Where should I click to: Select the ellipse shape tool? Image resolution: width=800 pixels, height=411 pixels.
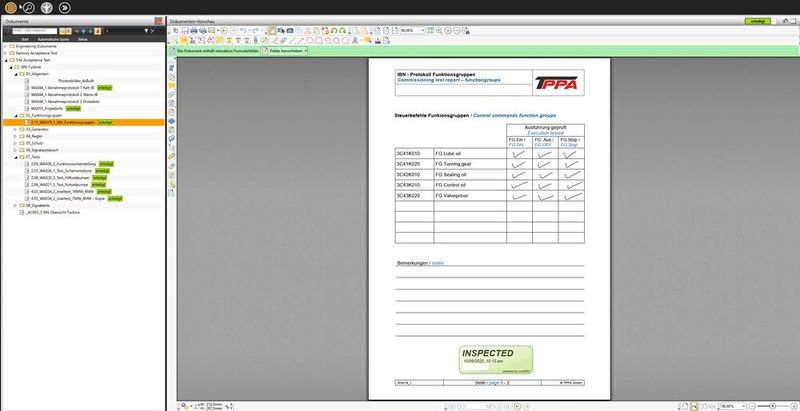[310, 40]
